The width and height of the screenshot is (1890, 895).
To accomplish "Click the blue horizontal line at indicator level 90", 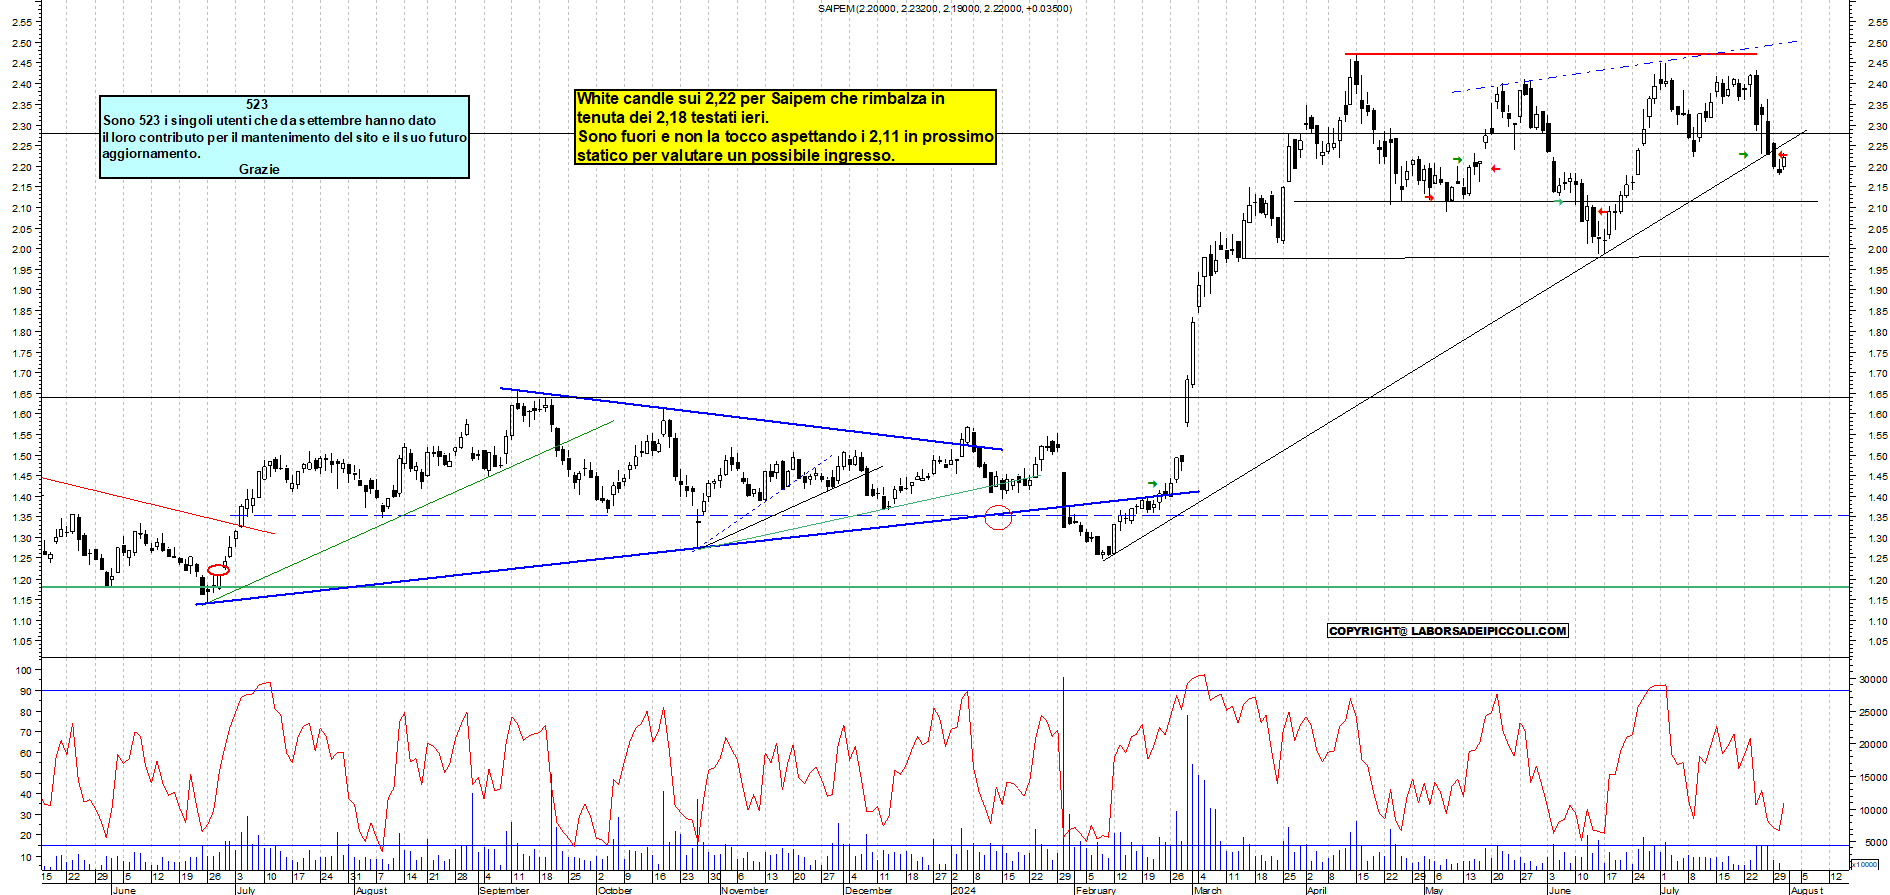I will 945,690.
